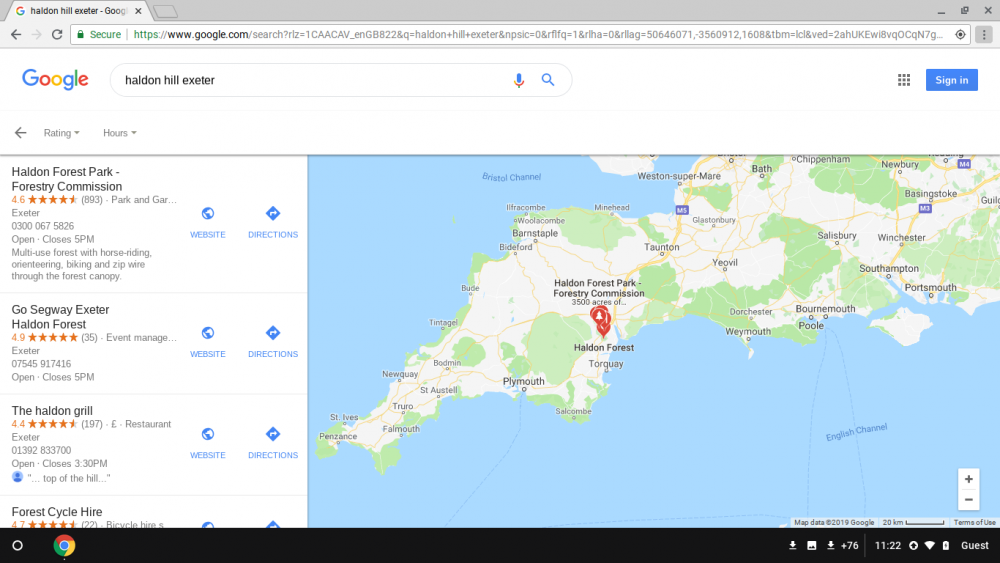
Task: Get directions to Go Segway Exeter
Action: [273, 342]
